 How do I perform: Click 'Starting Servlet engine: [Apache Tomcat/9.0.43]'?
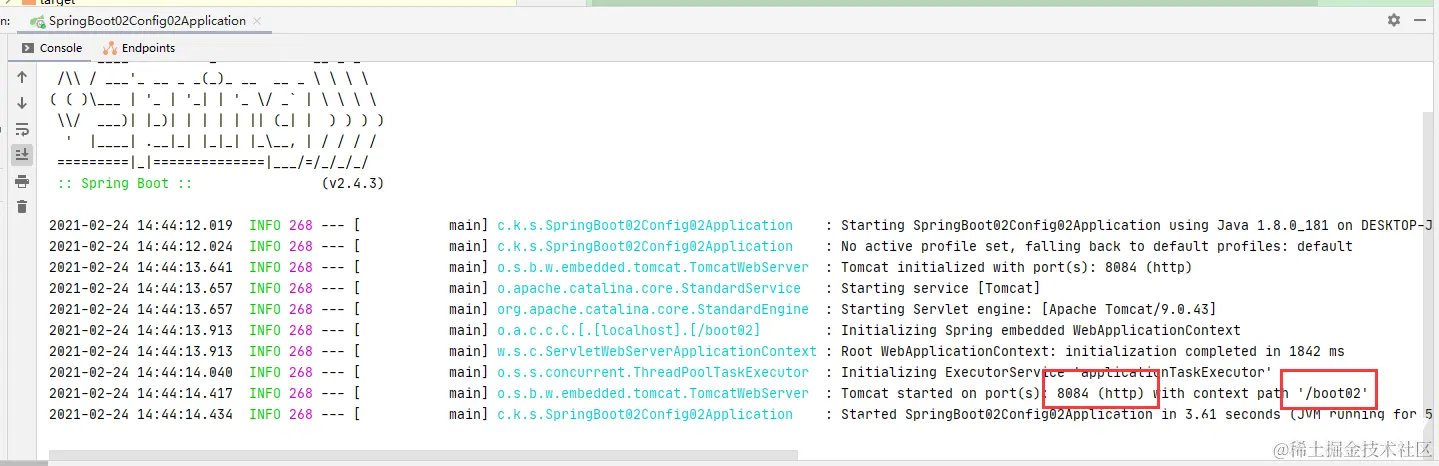[1028, 309]
